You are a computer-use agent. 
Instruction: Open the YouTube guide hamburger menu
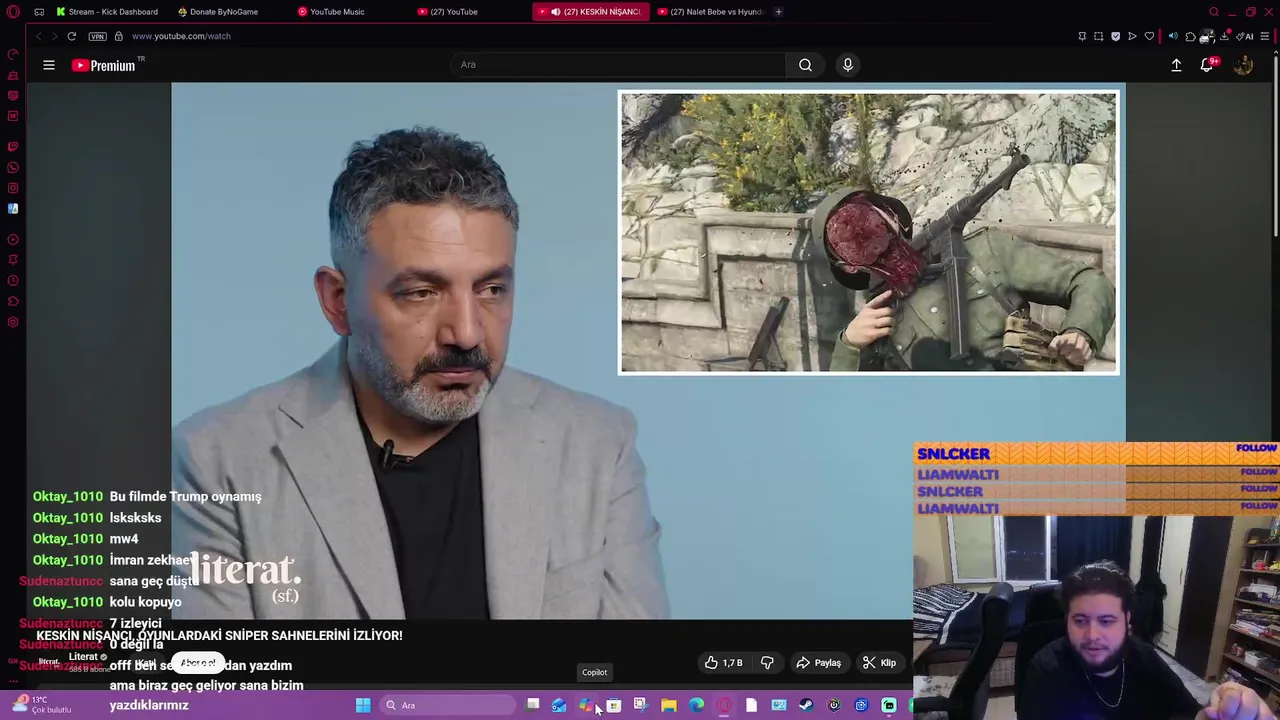(49, 65)
